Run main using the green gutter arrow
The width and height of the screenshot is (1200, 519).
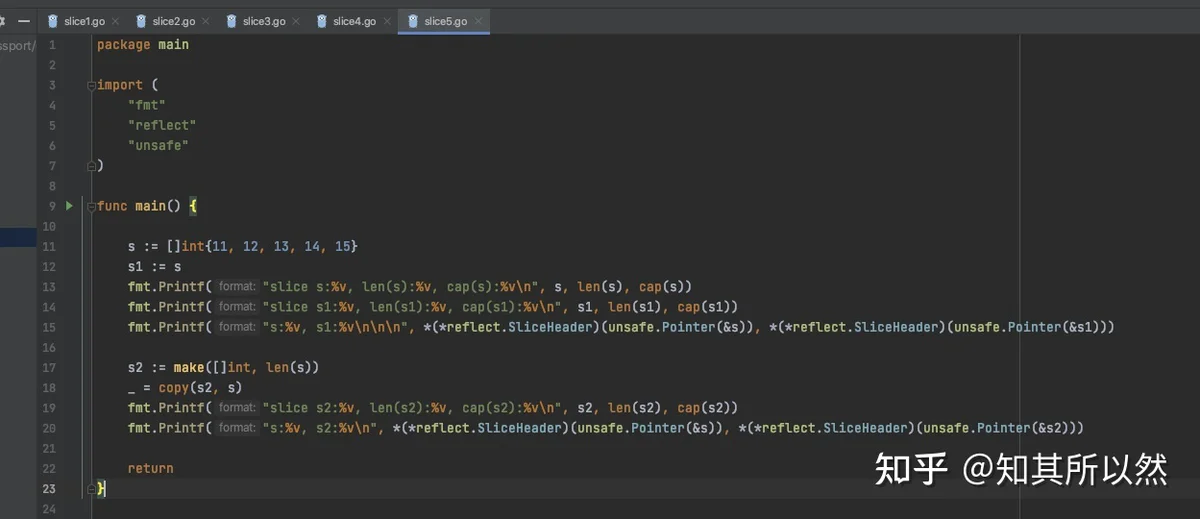coord(69,206)
